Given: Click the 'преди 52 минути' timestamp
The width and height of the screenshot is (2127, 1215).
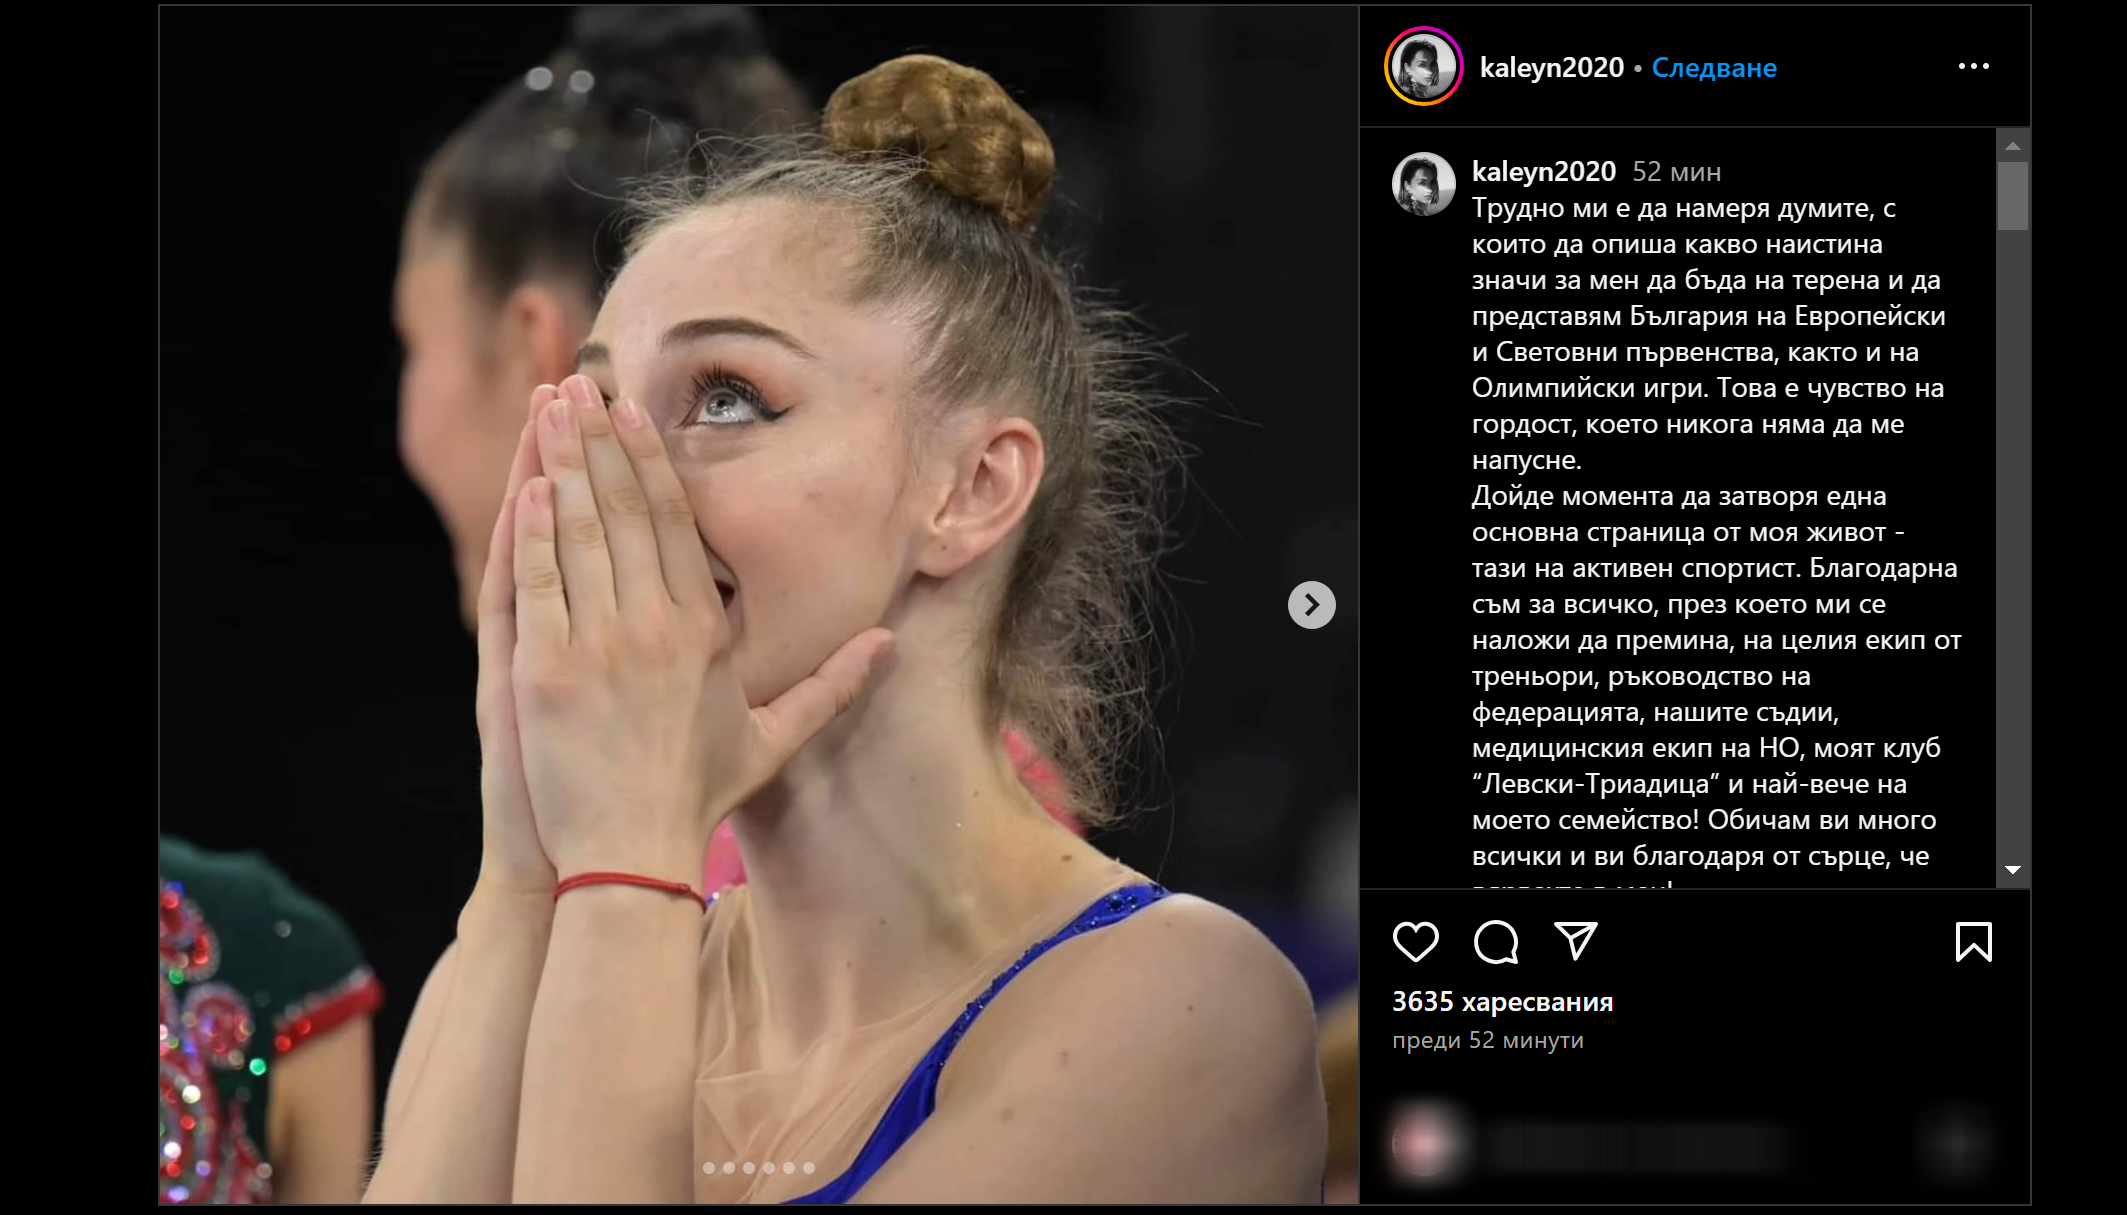Looking at the screenshot, I should (x=1487, y=1040).
